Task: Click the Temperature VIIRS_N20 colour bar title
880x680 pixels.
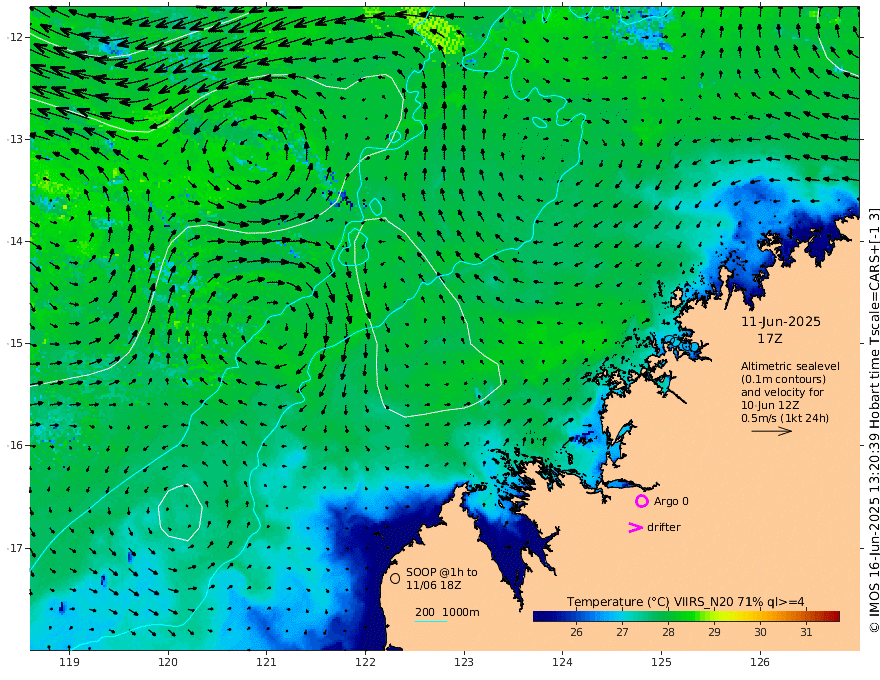Action: click(685, 602)
